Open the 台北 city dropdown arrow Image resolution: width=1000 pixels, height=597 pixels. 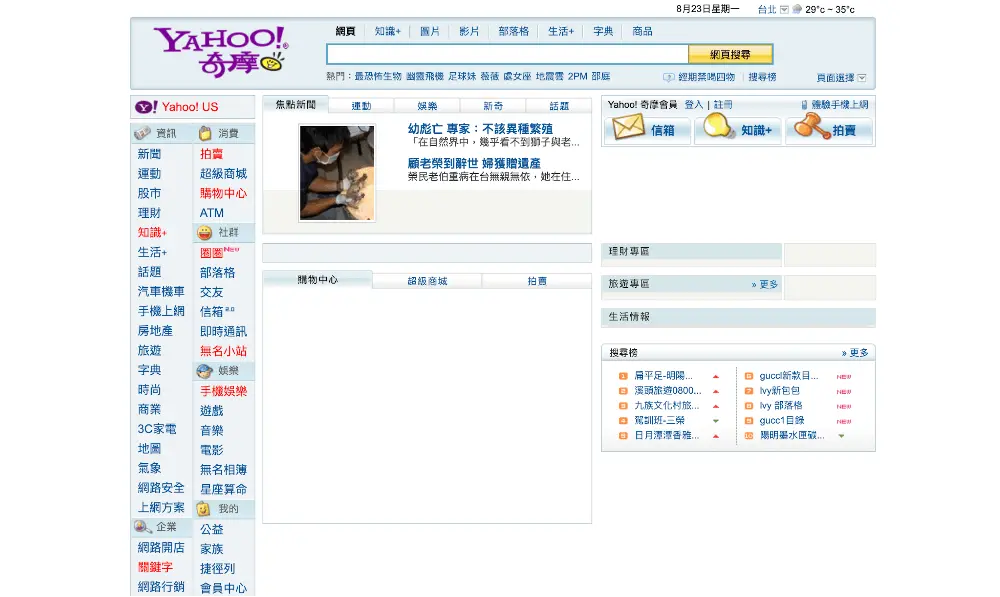[x=784, y=10]
